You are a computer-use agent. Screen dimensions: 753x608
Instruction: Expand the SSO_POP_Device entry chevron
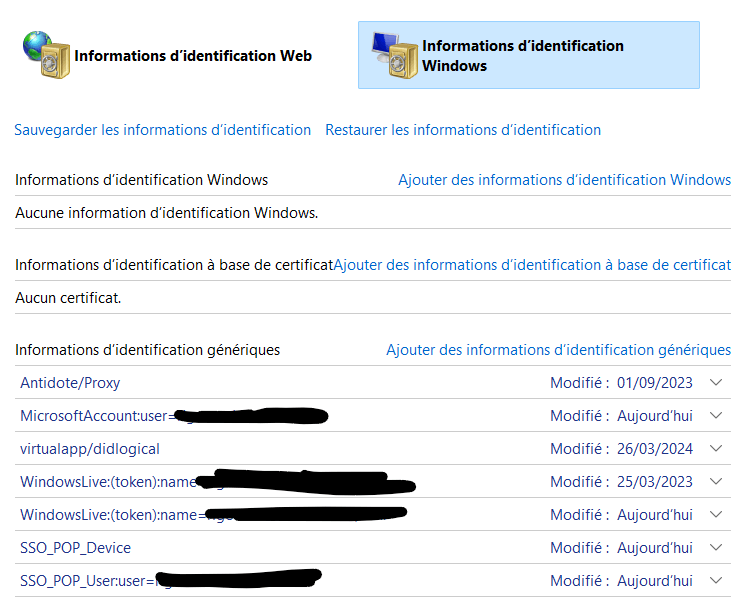pyautogui.click(x=716, y=547)
